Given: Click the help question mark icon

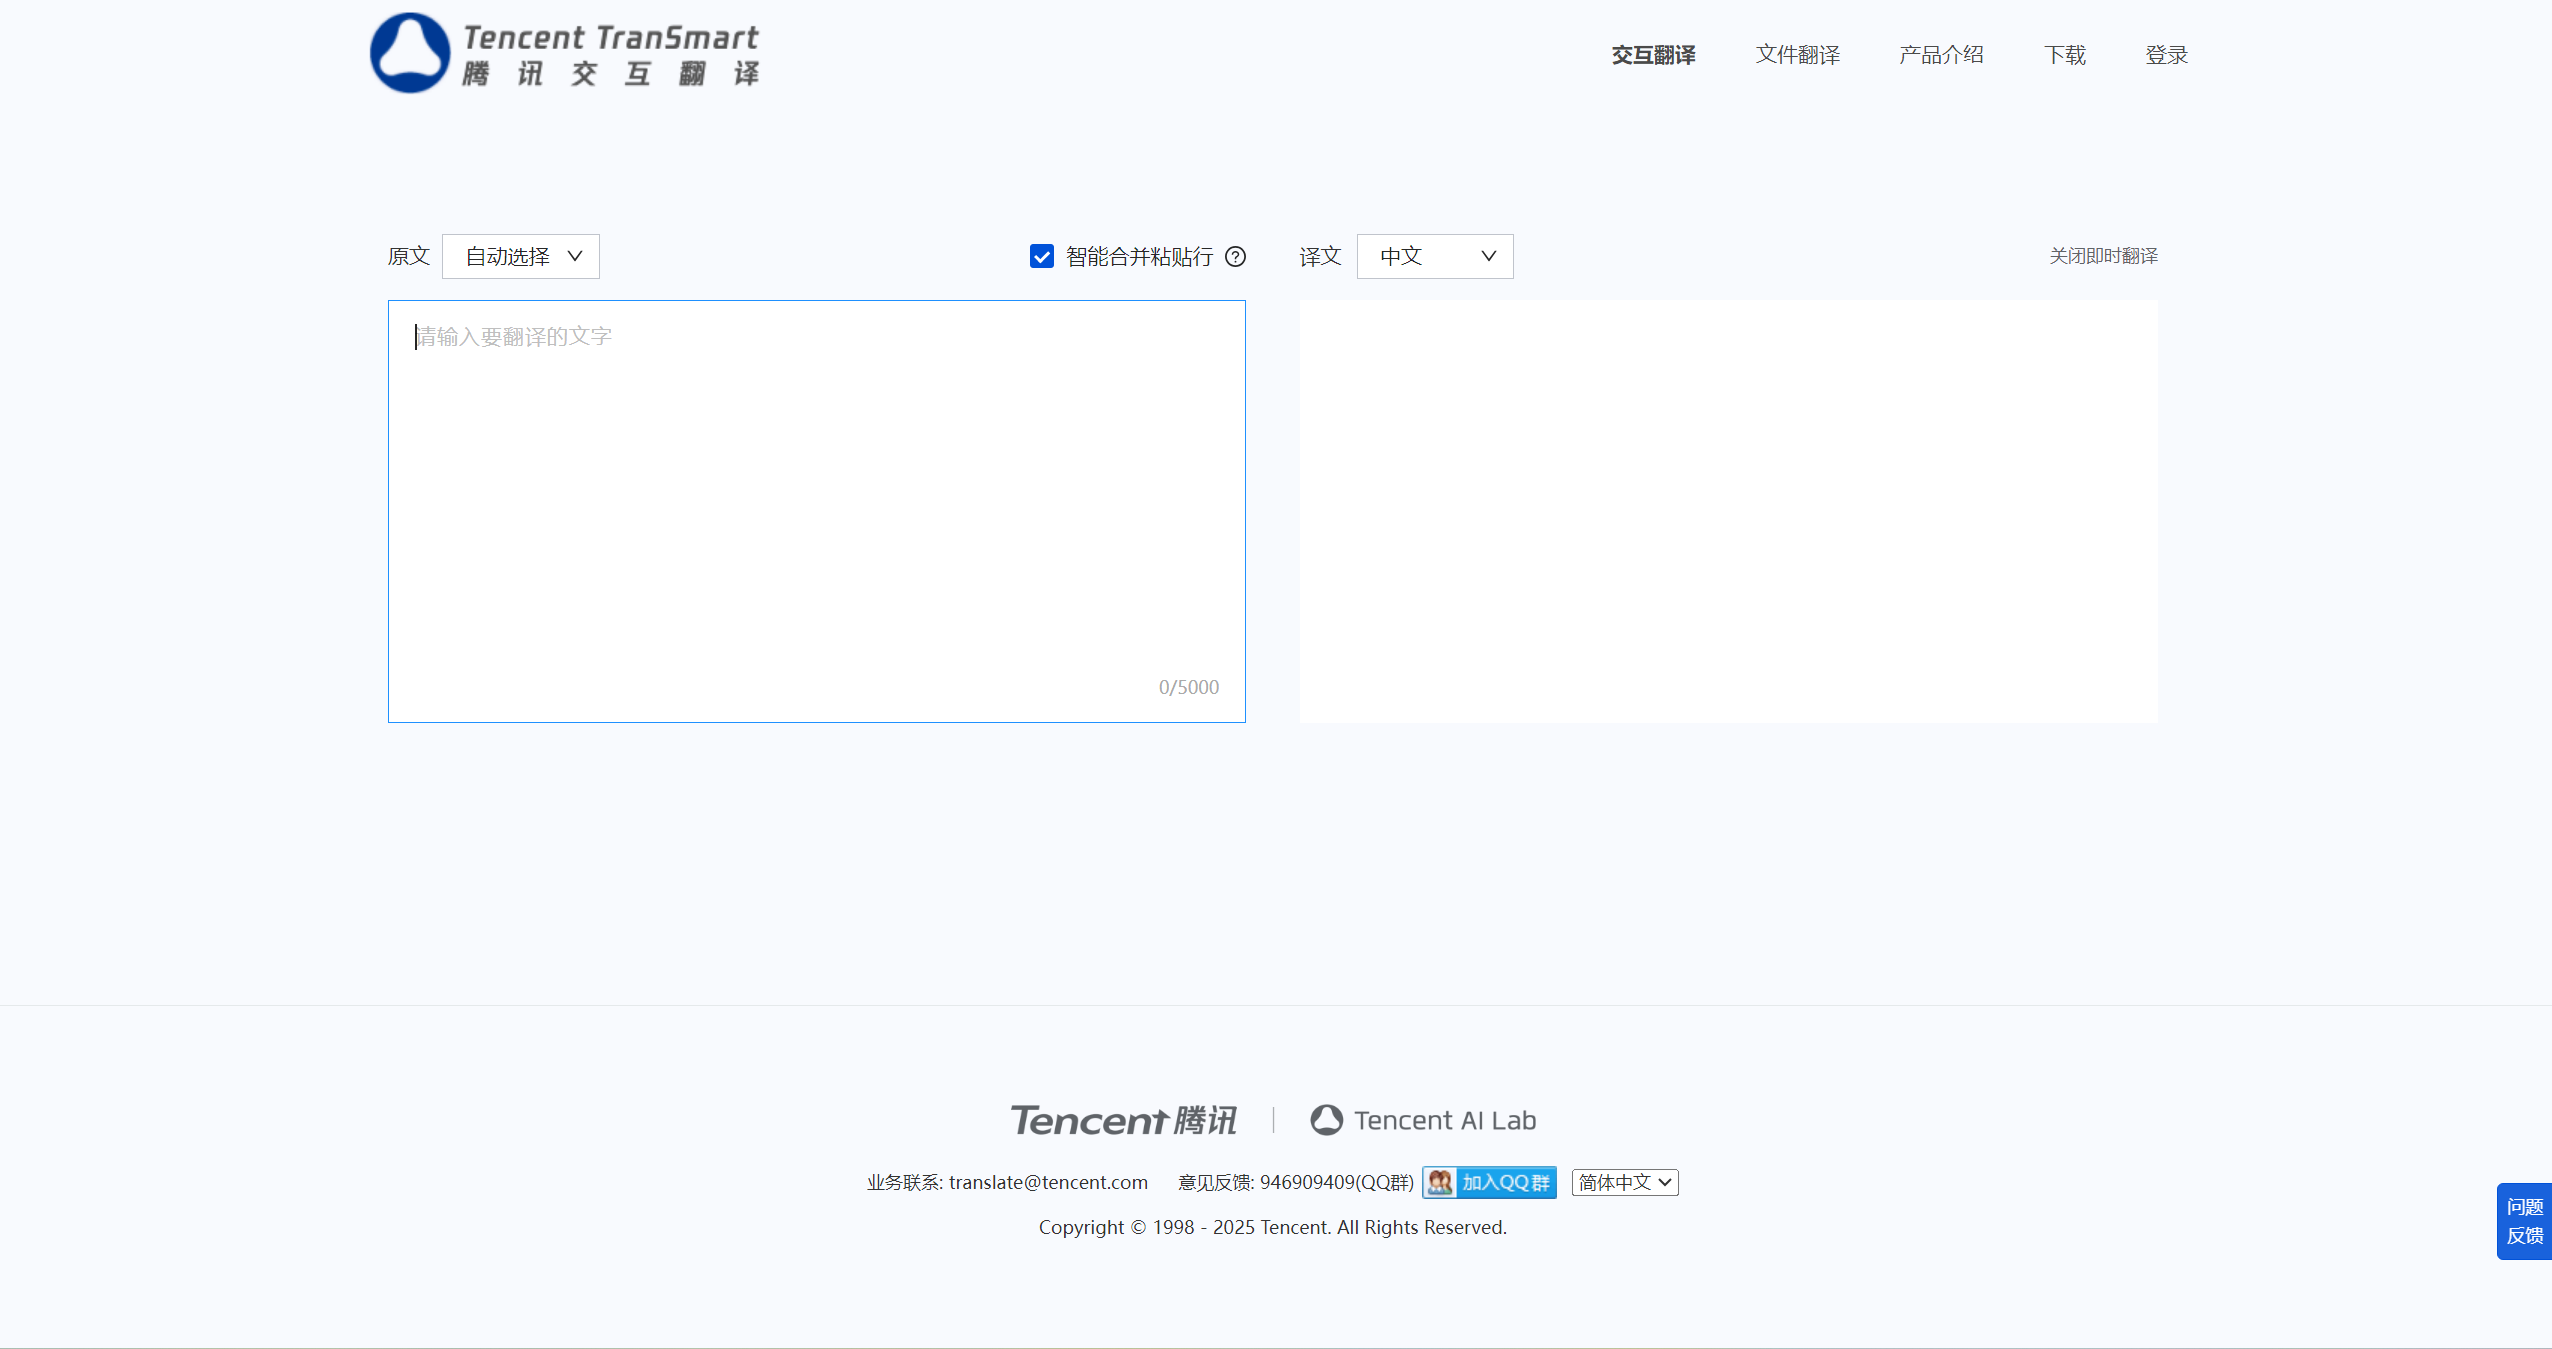Looking at the screenshot, I should pyautogui.click(x=1236, y=257).
